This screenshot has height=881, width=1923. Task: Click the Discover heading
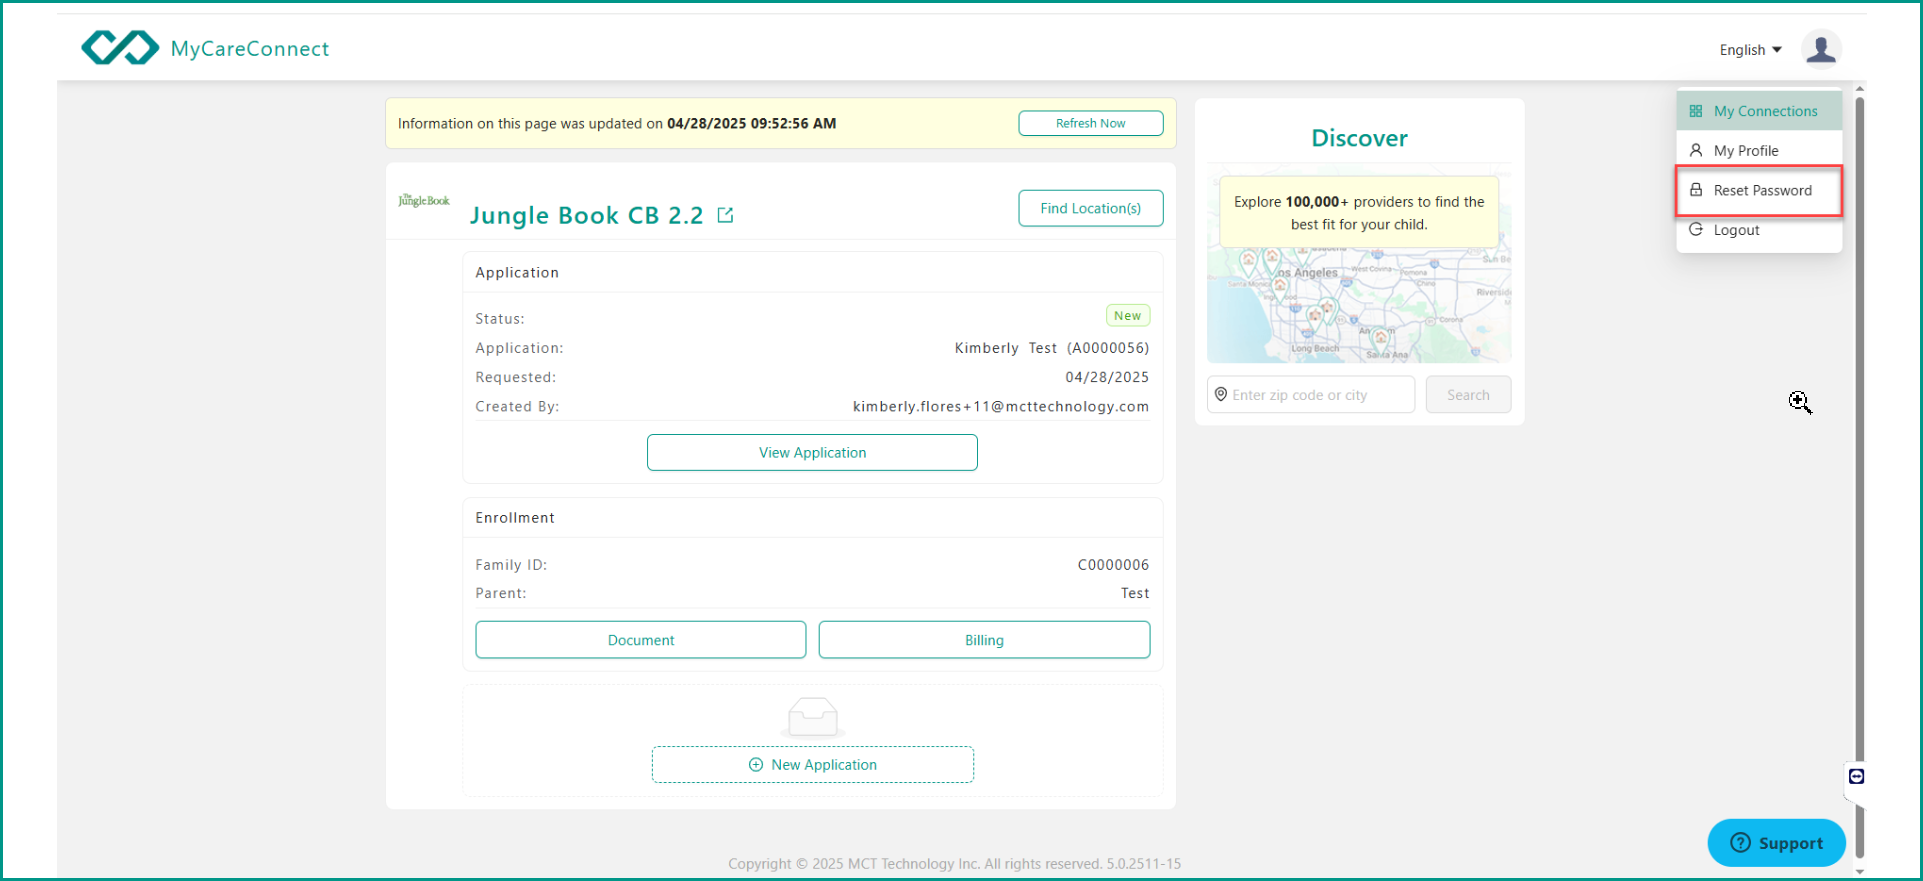1359,138
